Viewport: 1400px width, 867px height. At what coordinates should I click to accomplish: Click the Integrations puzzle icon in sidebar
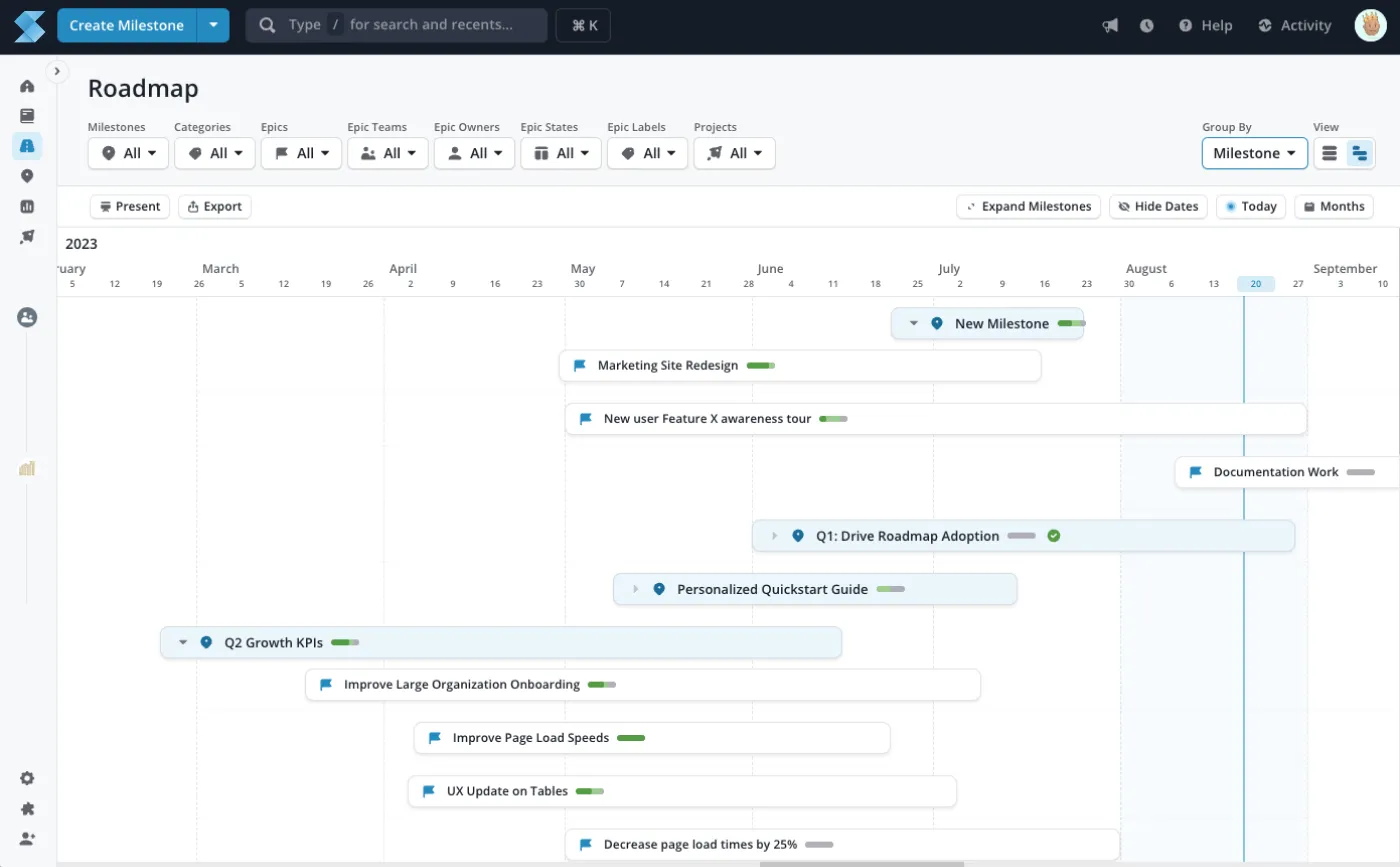(x=27, y=808)
